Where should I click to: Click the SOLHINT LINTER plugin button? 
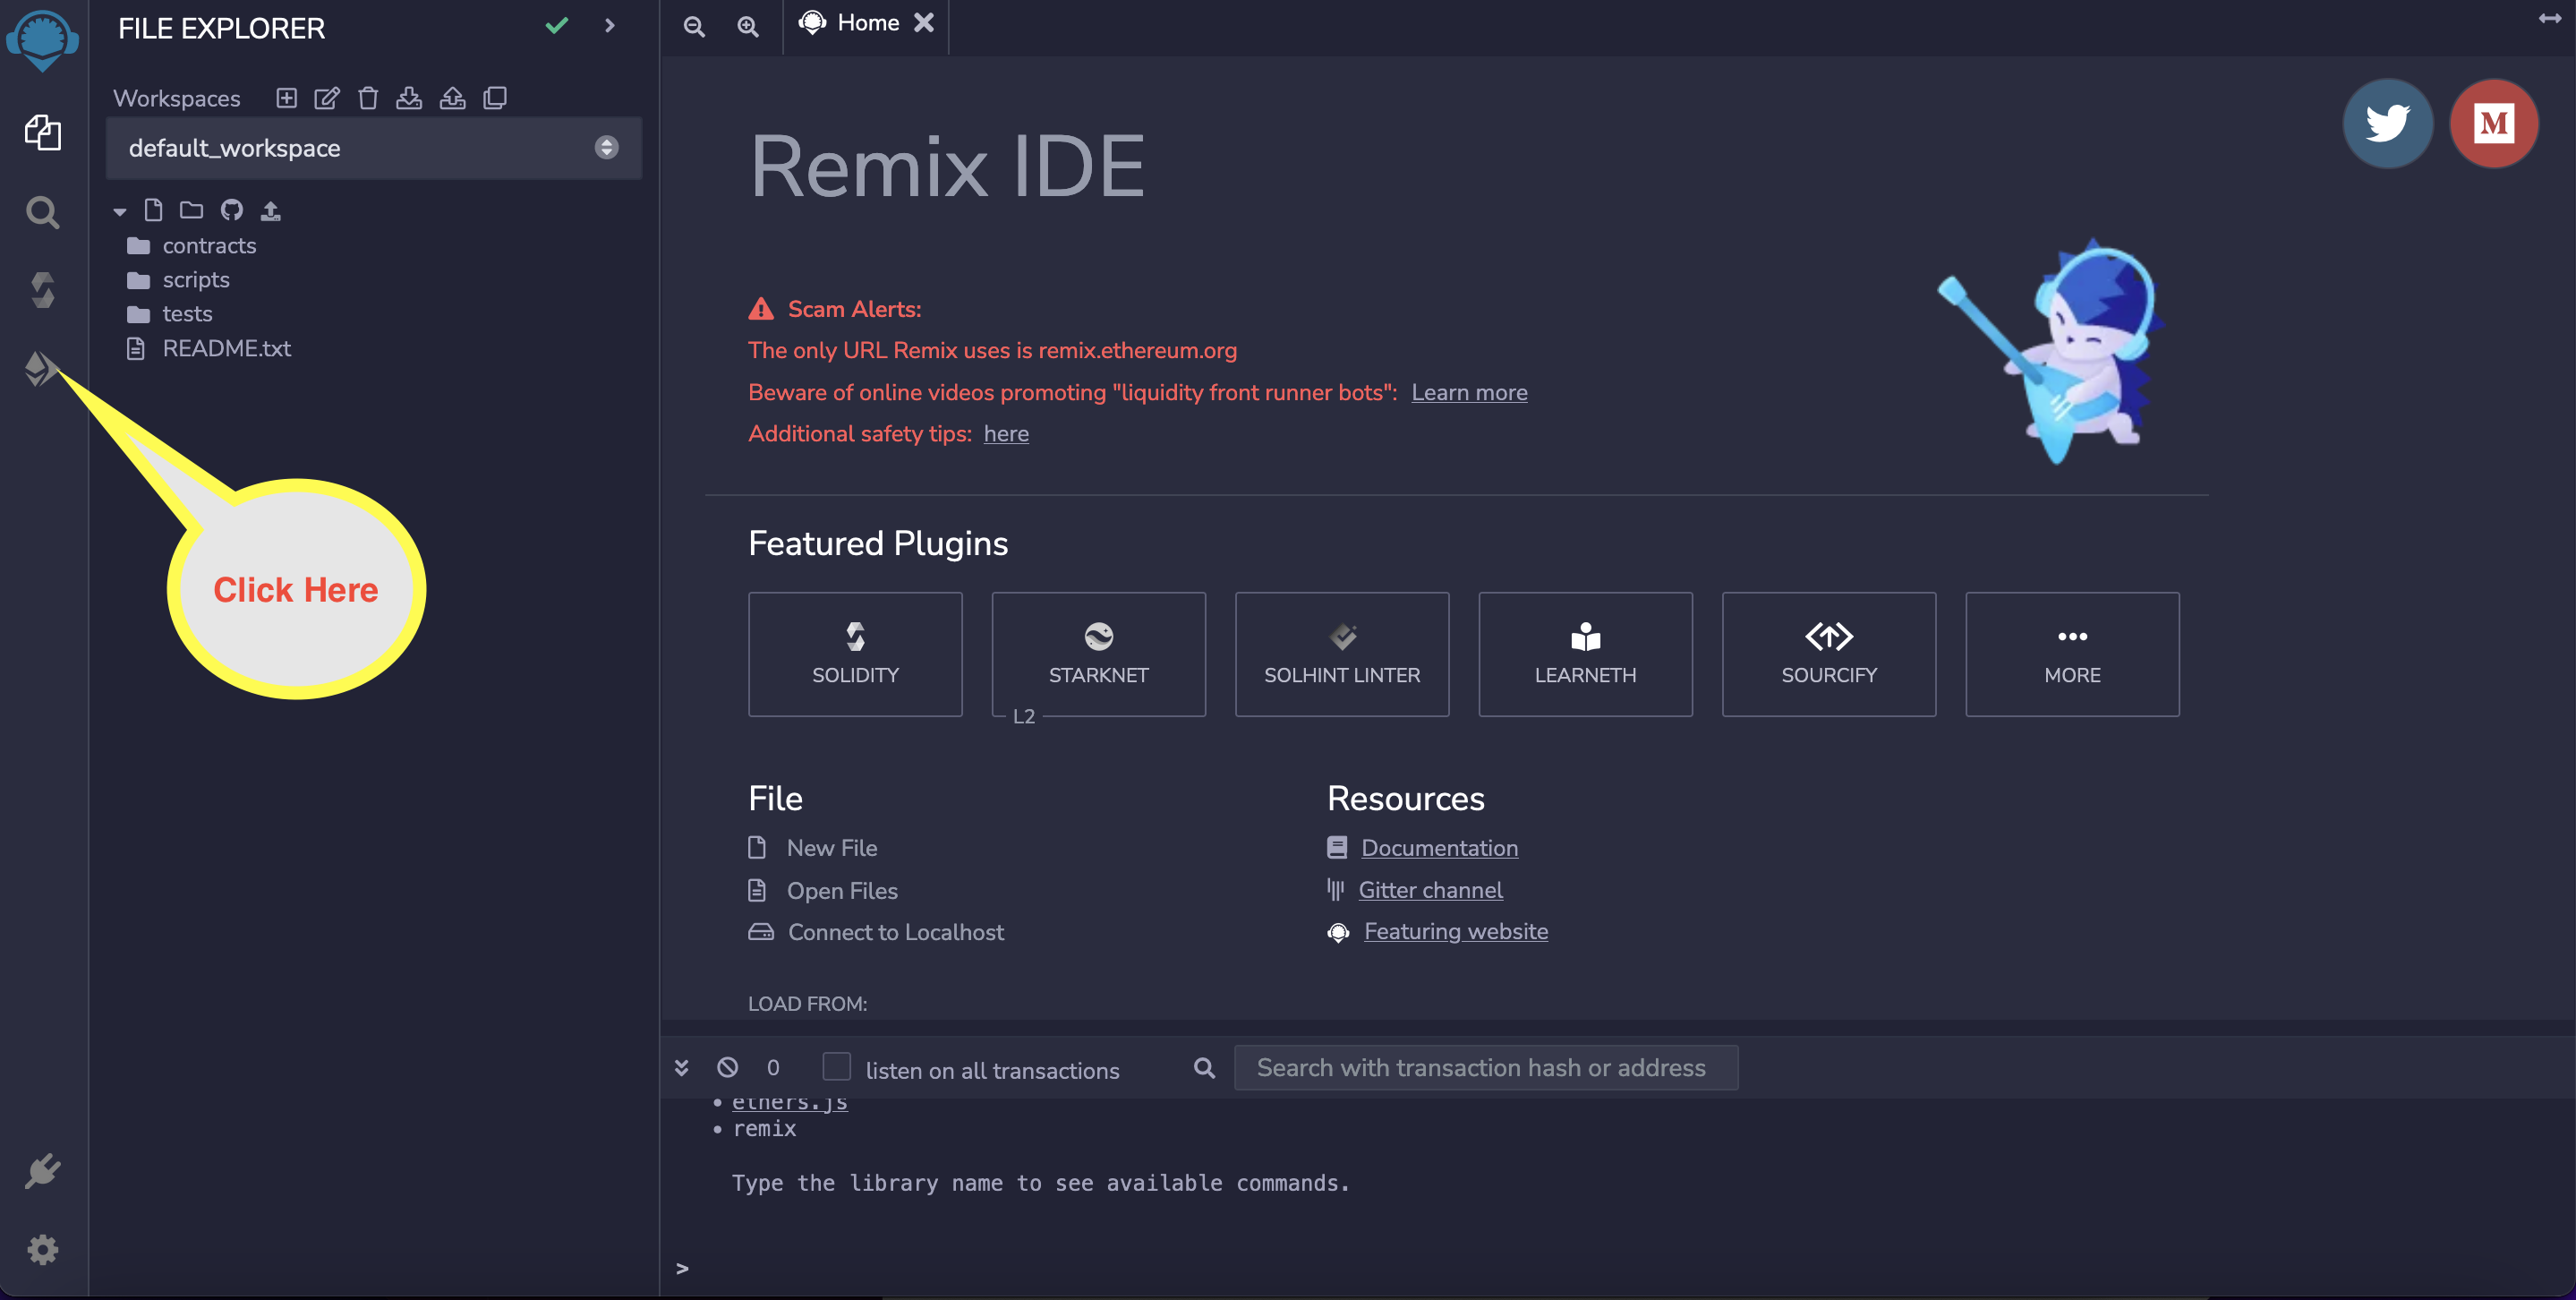(x=1341, y=654)
